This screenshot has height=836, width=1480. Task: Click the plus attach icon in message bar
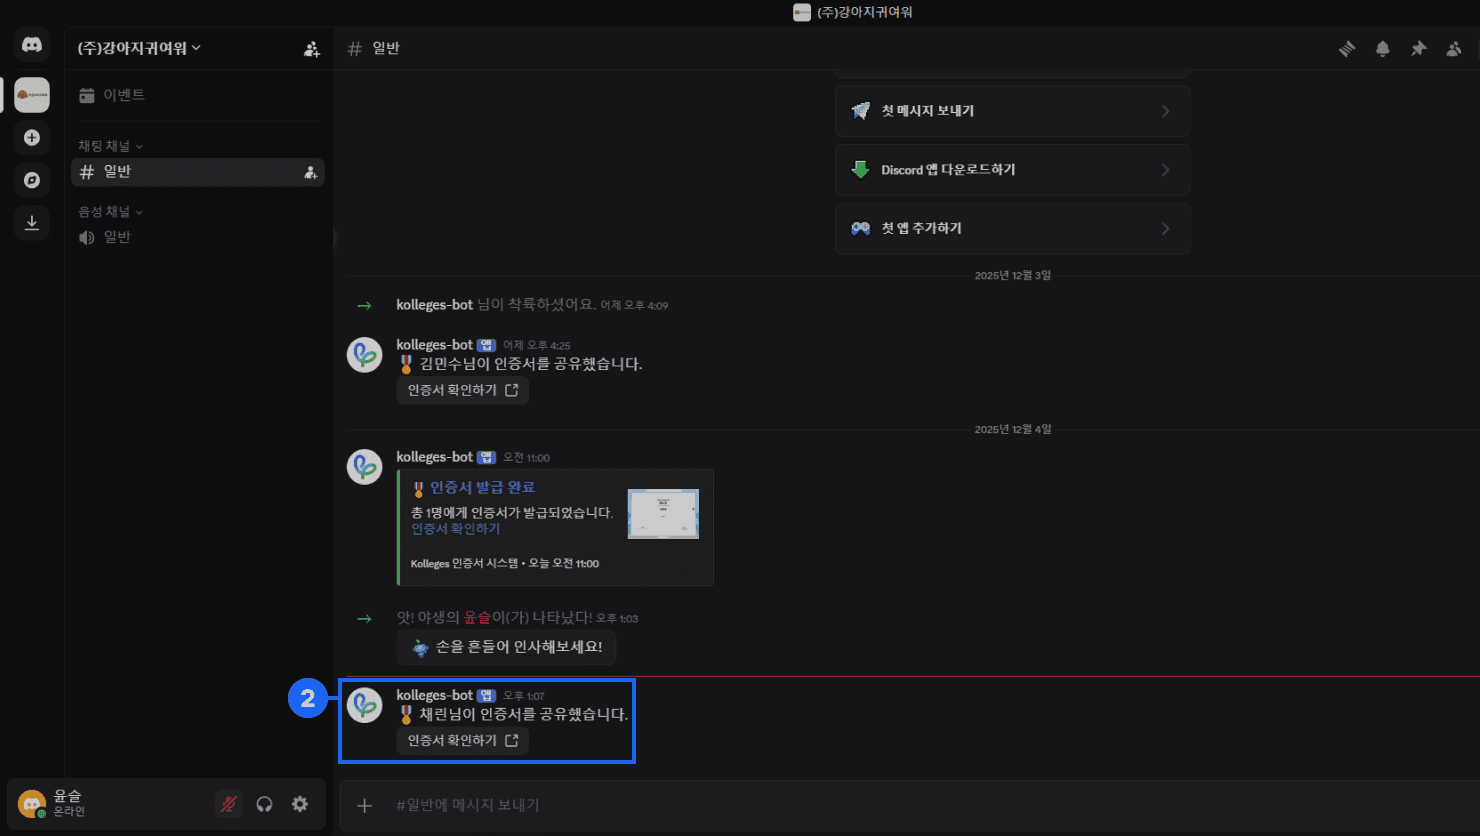pyautogui.click(x=364, y=805)
